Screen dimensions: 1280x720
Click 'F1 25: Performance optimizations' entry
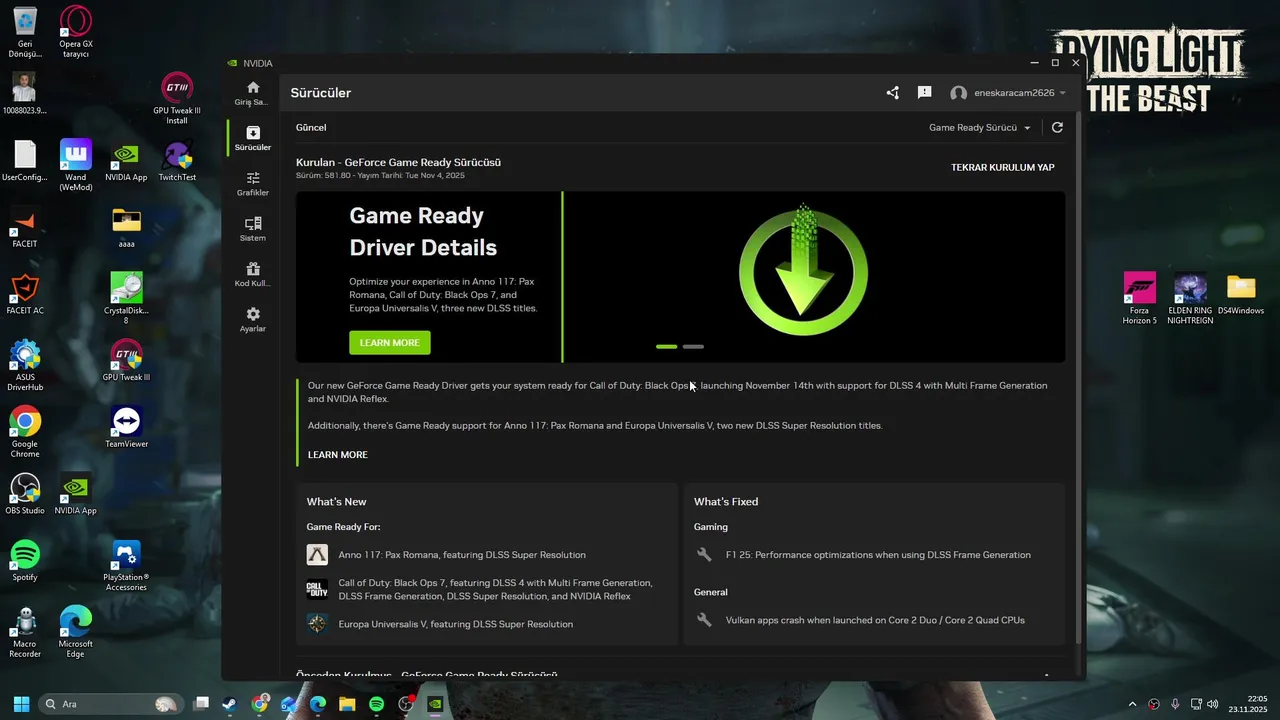tap(878, 555)
